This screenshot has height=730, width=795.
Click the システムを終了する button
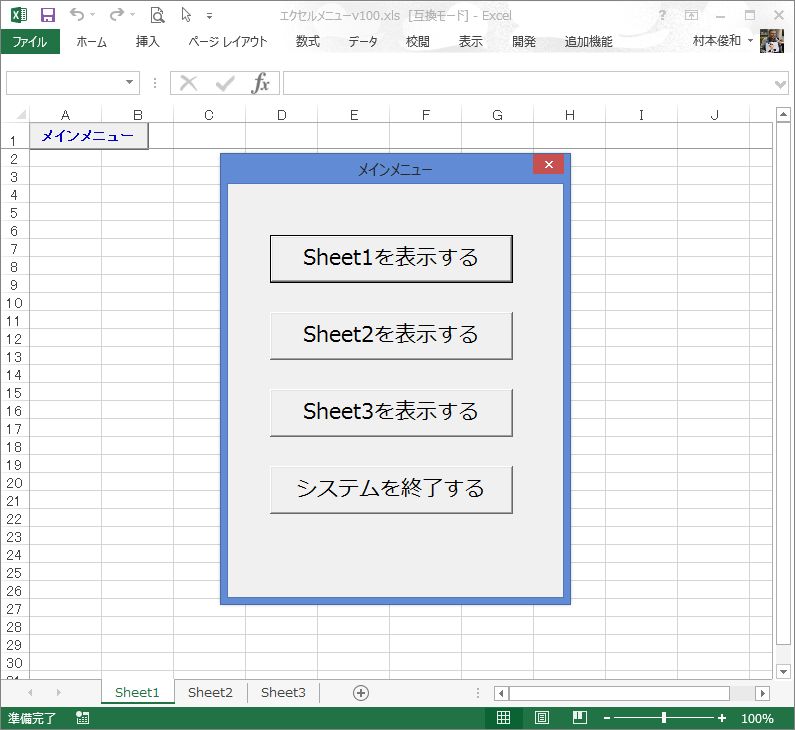coord(391,489)
